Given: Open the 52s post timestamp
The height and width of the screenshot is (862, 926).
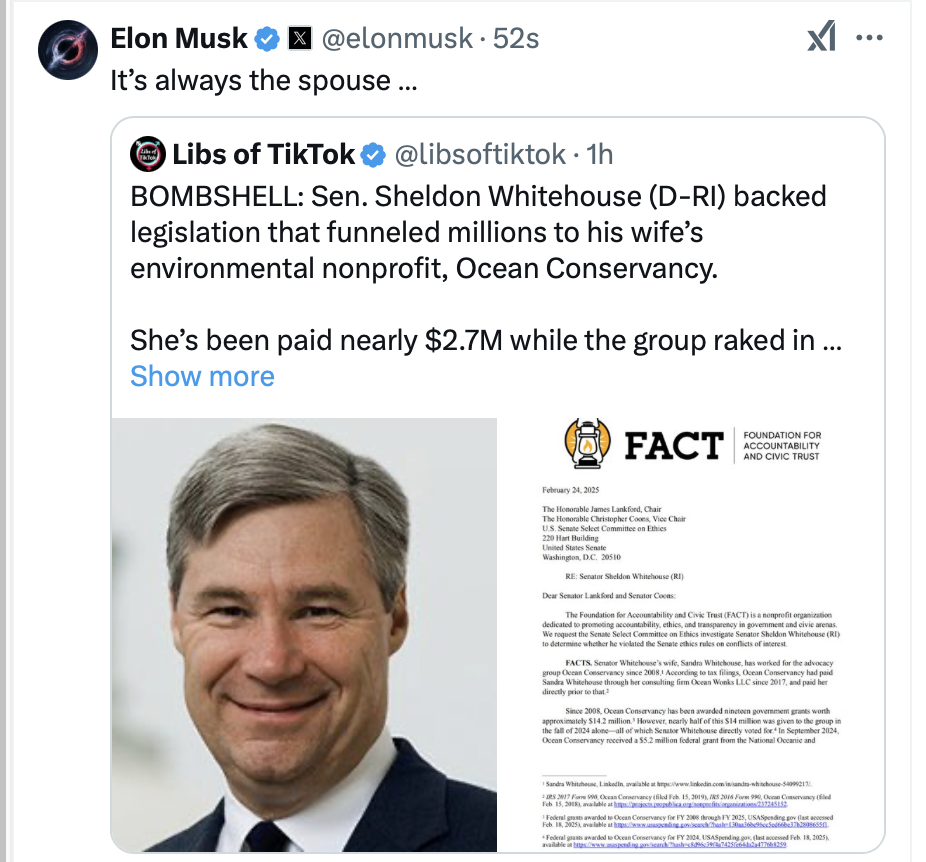Looking at the screenshot, I should click(x=517, y=39).
